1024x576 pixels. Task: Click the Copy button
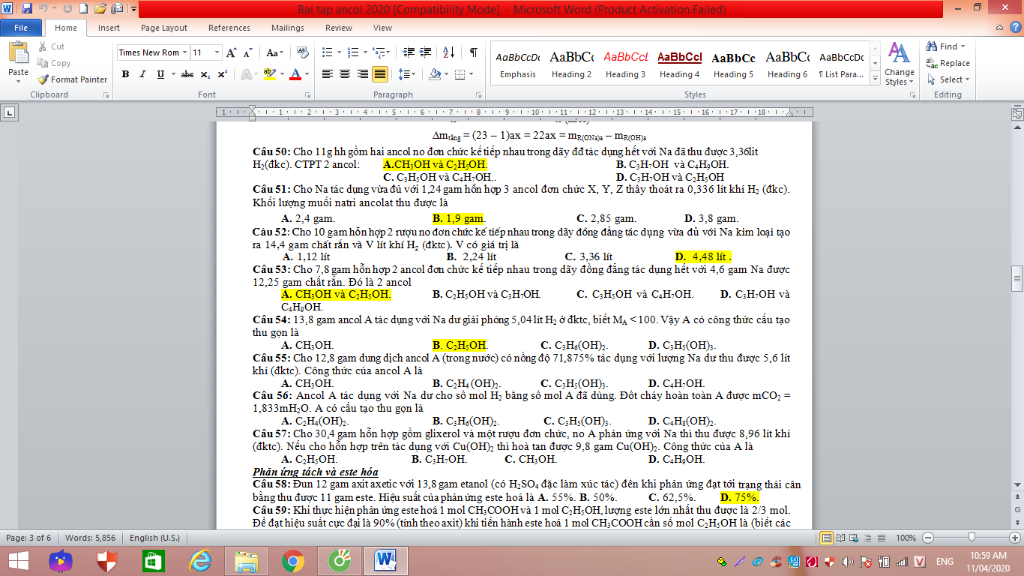click(54, 63)
